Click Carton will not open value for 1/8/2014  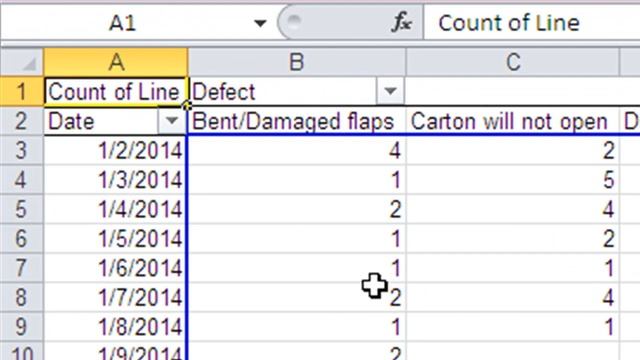(x=513, y=327)
